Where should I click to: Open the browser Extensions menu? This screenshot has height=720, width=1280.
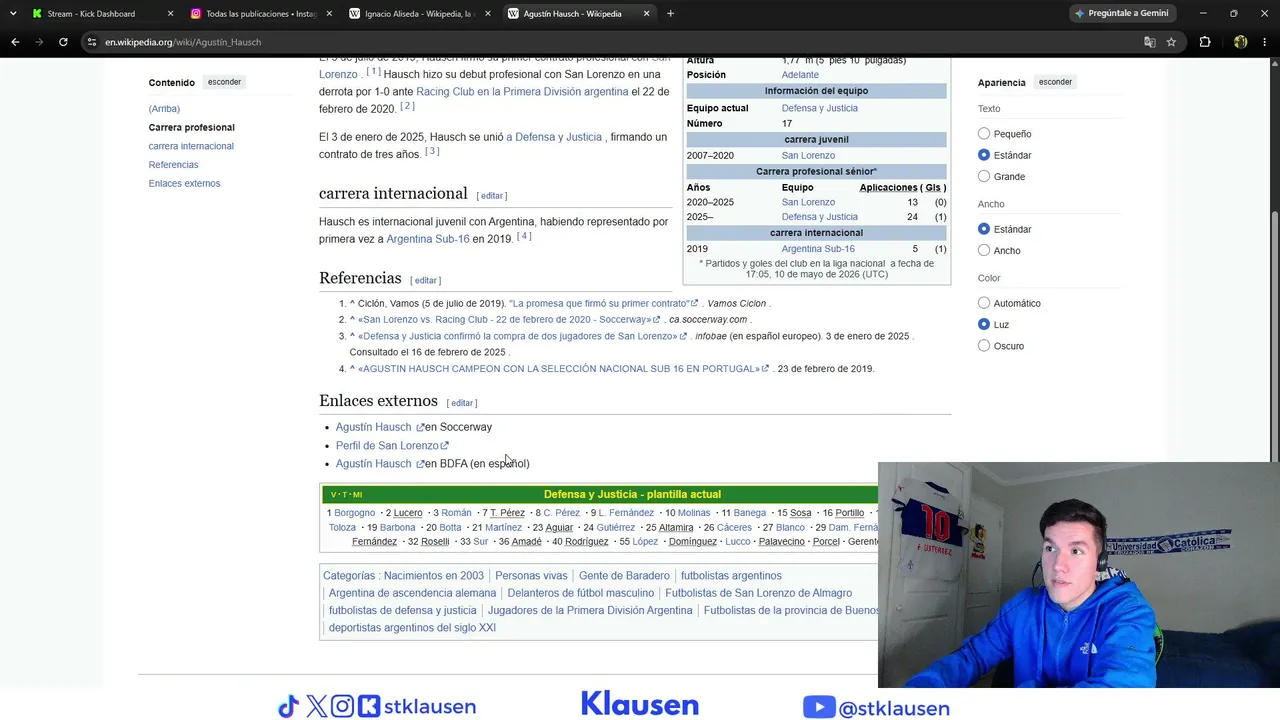coord(1205,42)
